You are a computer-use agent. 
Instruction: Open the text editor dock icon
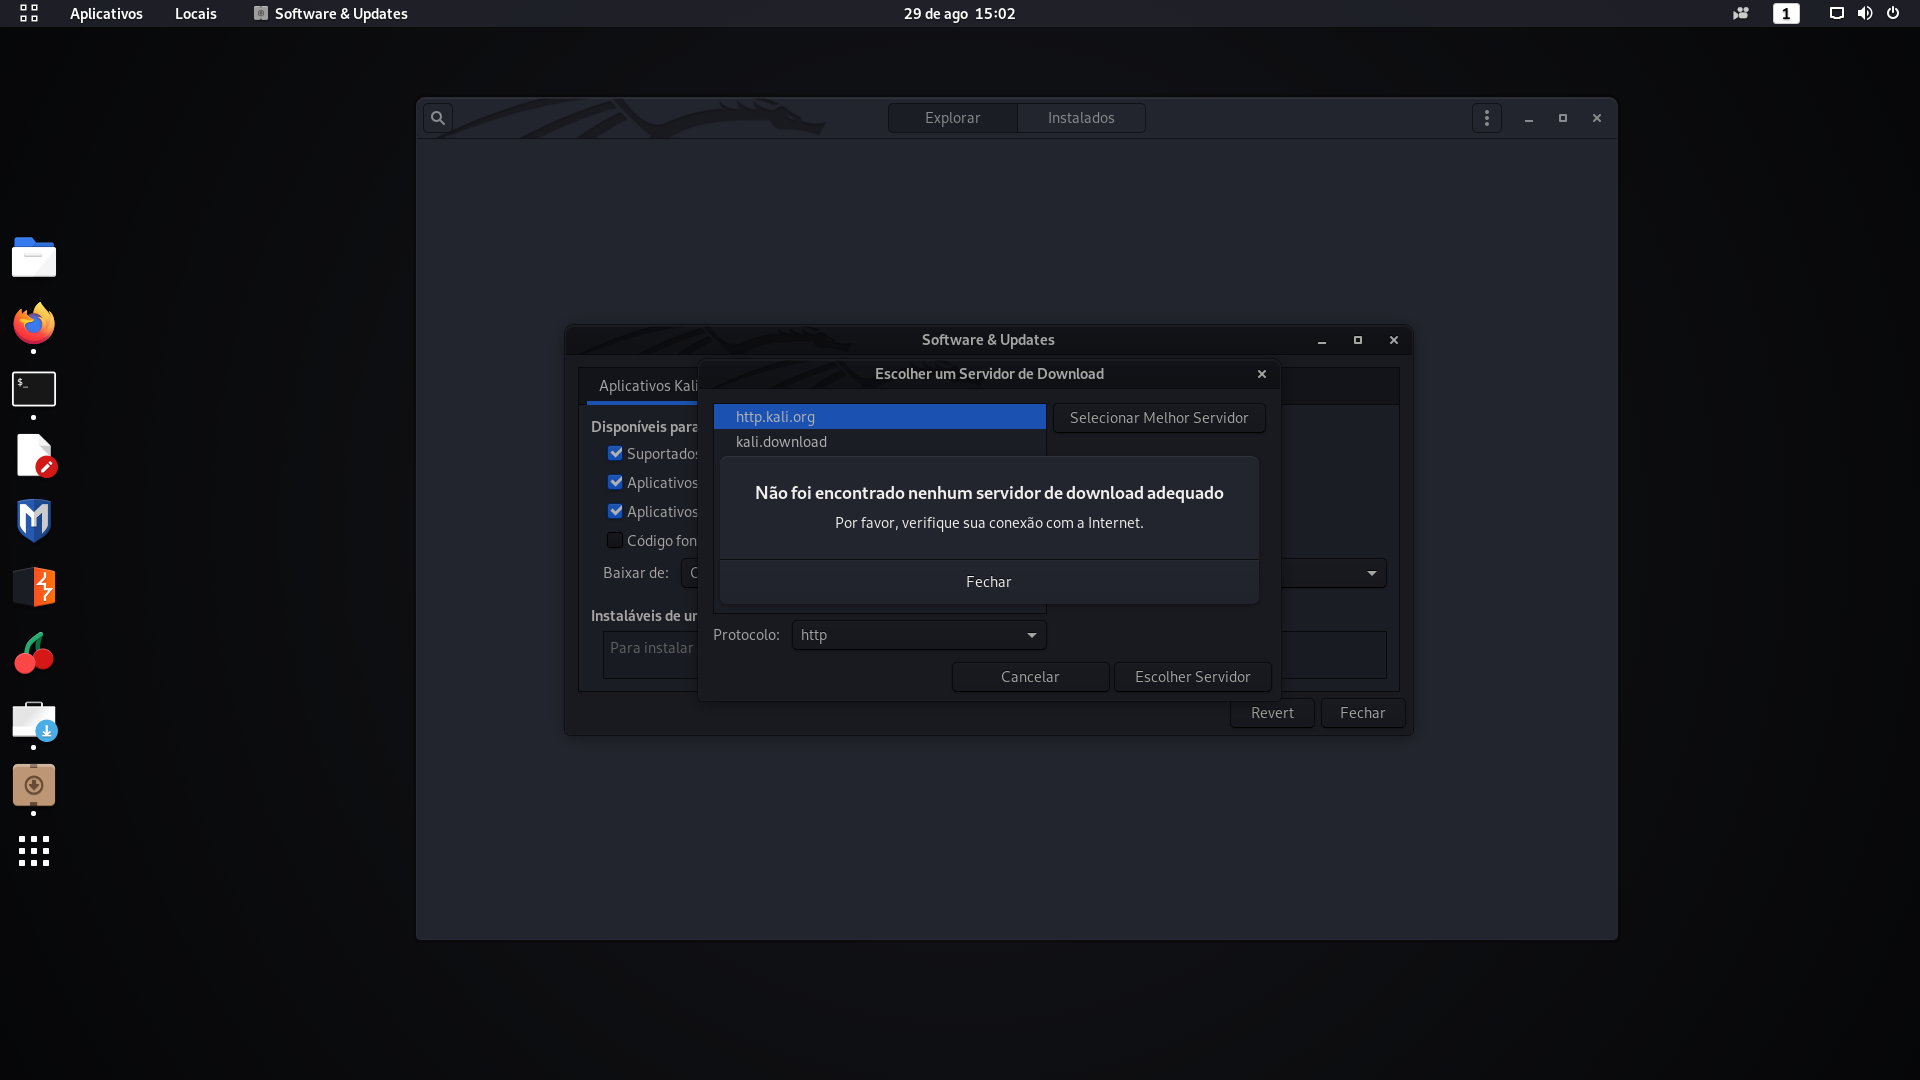click(36, 455)
